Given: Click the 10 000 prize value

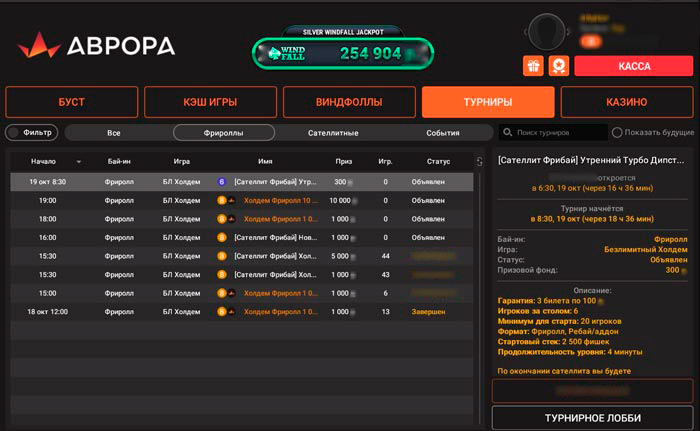Looking at the screenshot, I should 340,201.
